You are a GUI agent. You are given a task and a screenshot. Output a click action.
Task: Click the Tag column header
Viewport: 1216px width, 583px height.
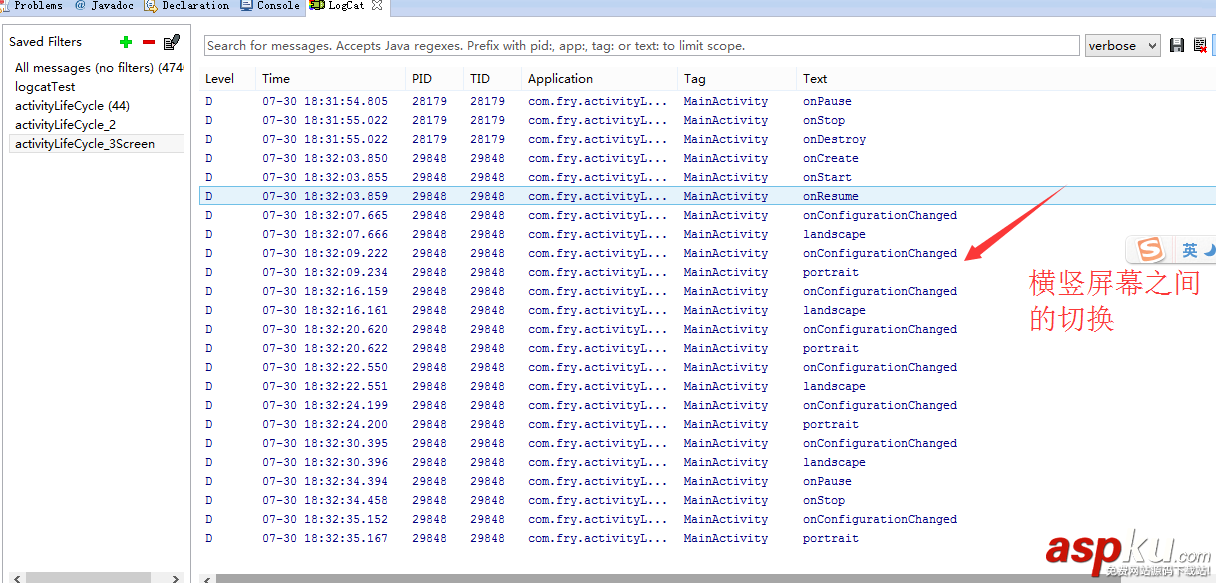click(737, 79)
